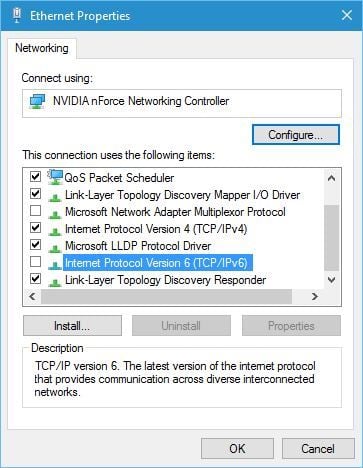Screen dimensions: 363x468
Task: Uncheck QoS Packet Scheduler checkbox
Action: (35, 176)
